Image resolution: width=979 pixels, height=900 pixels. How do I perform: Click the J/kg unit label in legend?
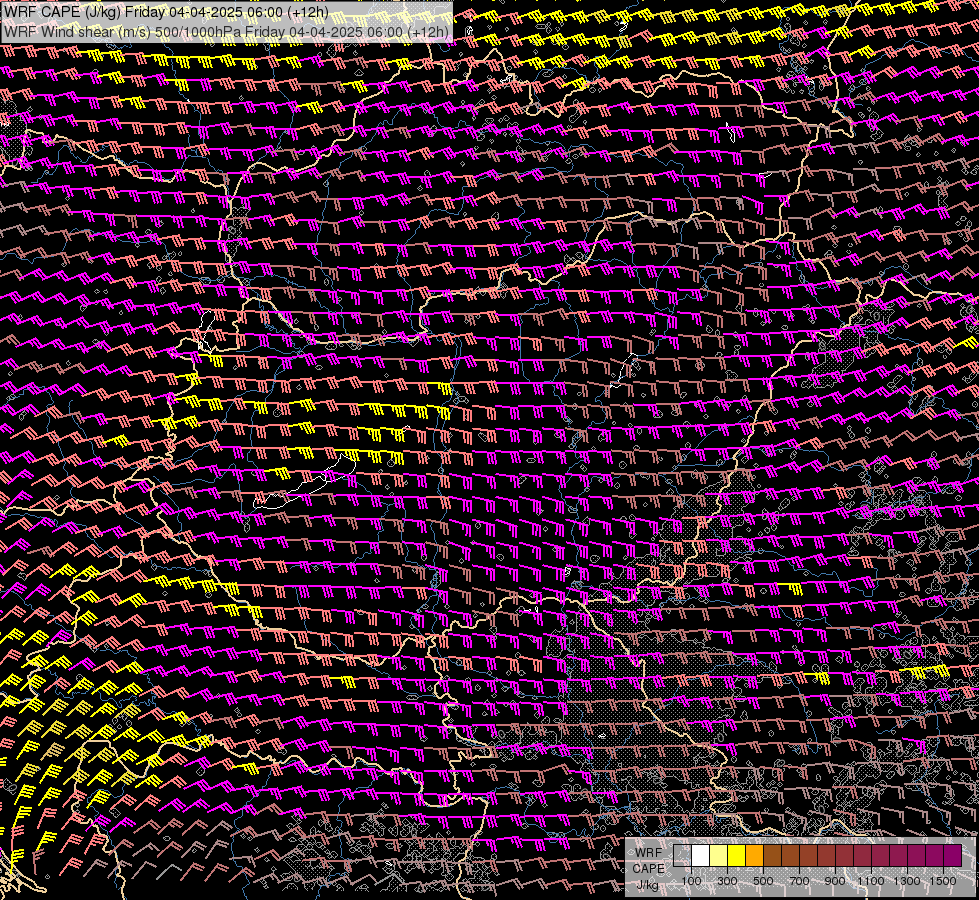tap(647, 884)
